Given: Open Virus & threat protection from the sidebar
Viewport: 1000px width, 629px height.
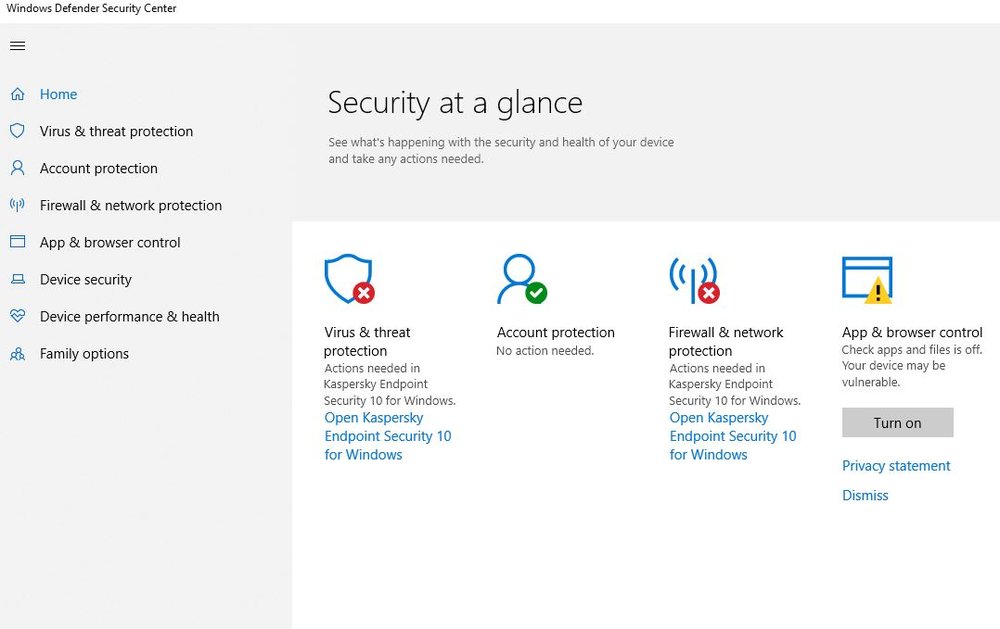Looking at the screenshot, I should click(x=115, y=131).
